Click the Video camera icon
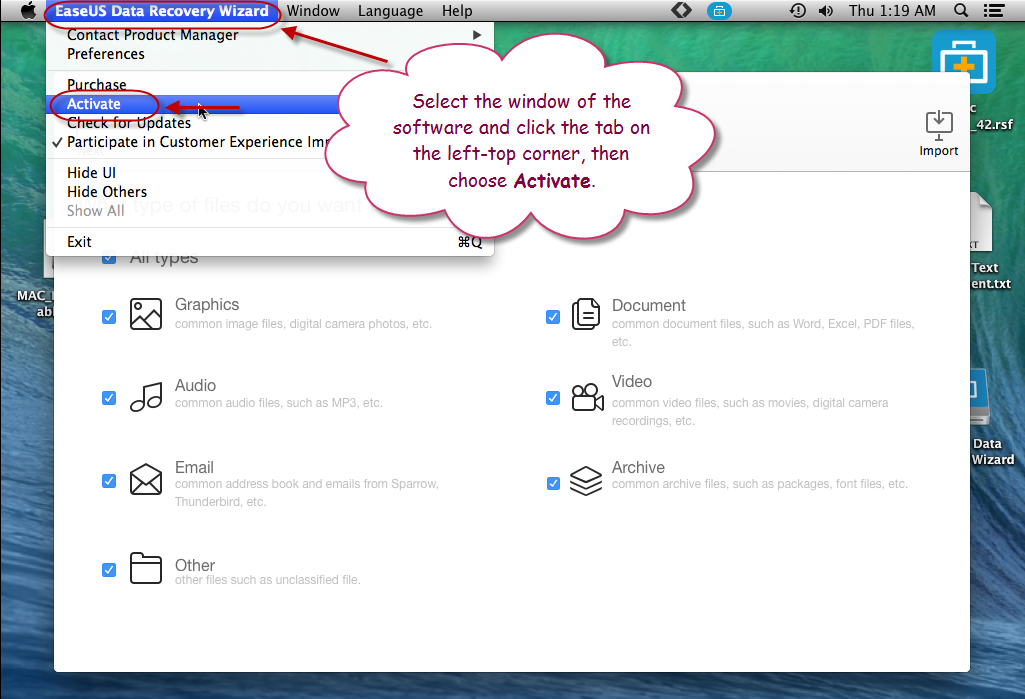Screen dimensions: 1025x699 (x=587, y=396)
